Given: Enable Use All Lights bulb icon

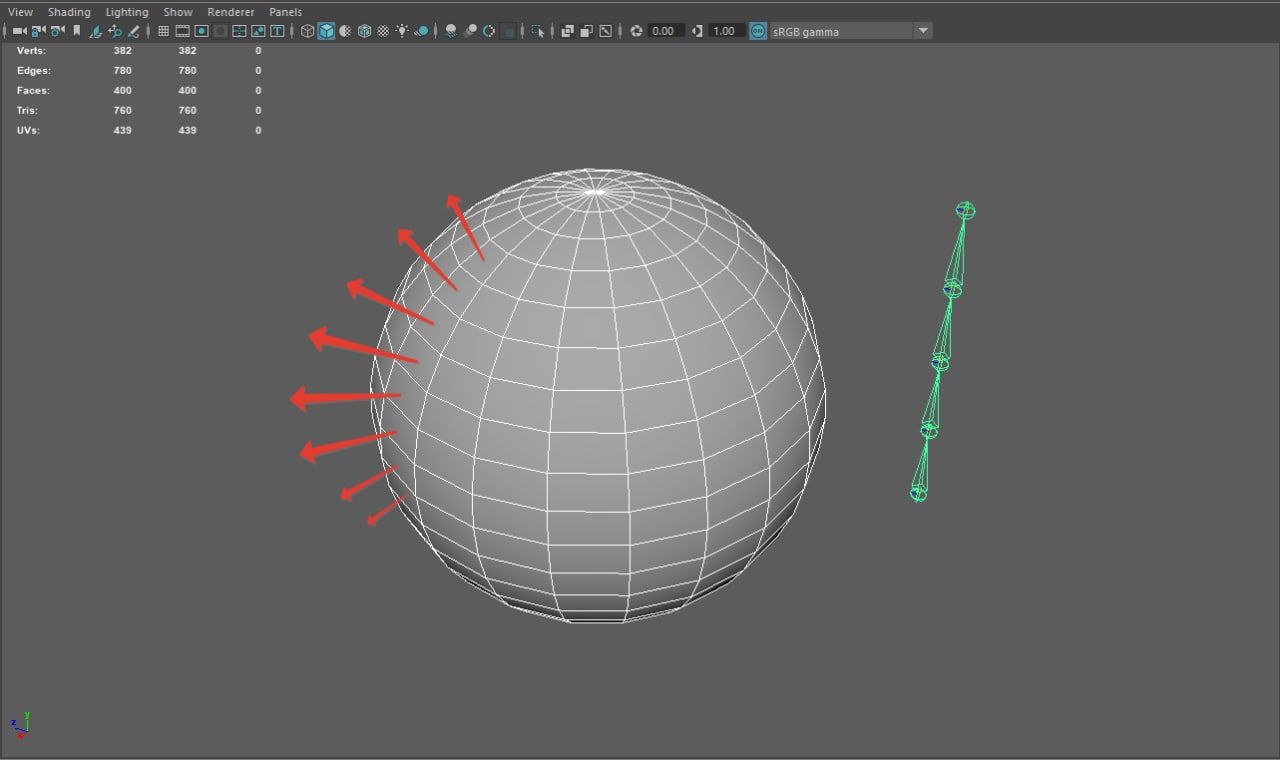Looking at the screenshot, I should 402,31.
